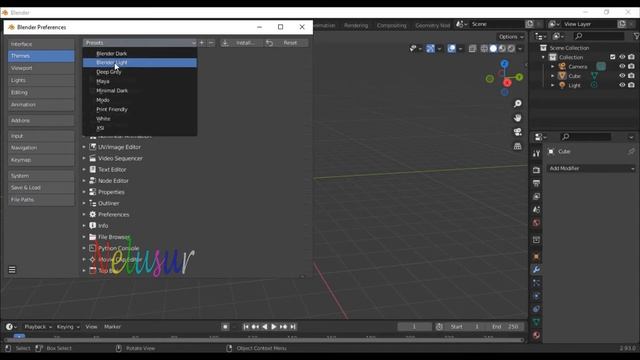Enable solid viewport shading
Image resolution: width=640 pixels, height=360 pixels.
click(x=493, y=49)
